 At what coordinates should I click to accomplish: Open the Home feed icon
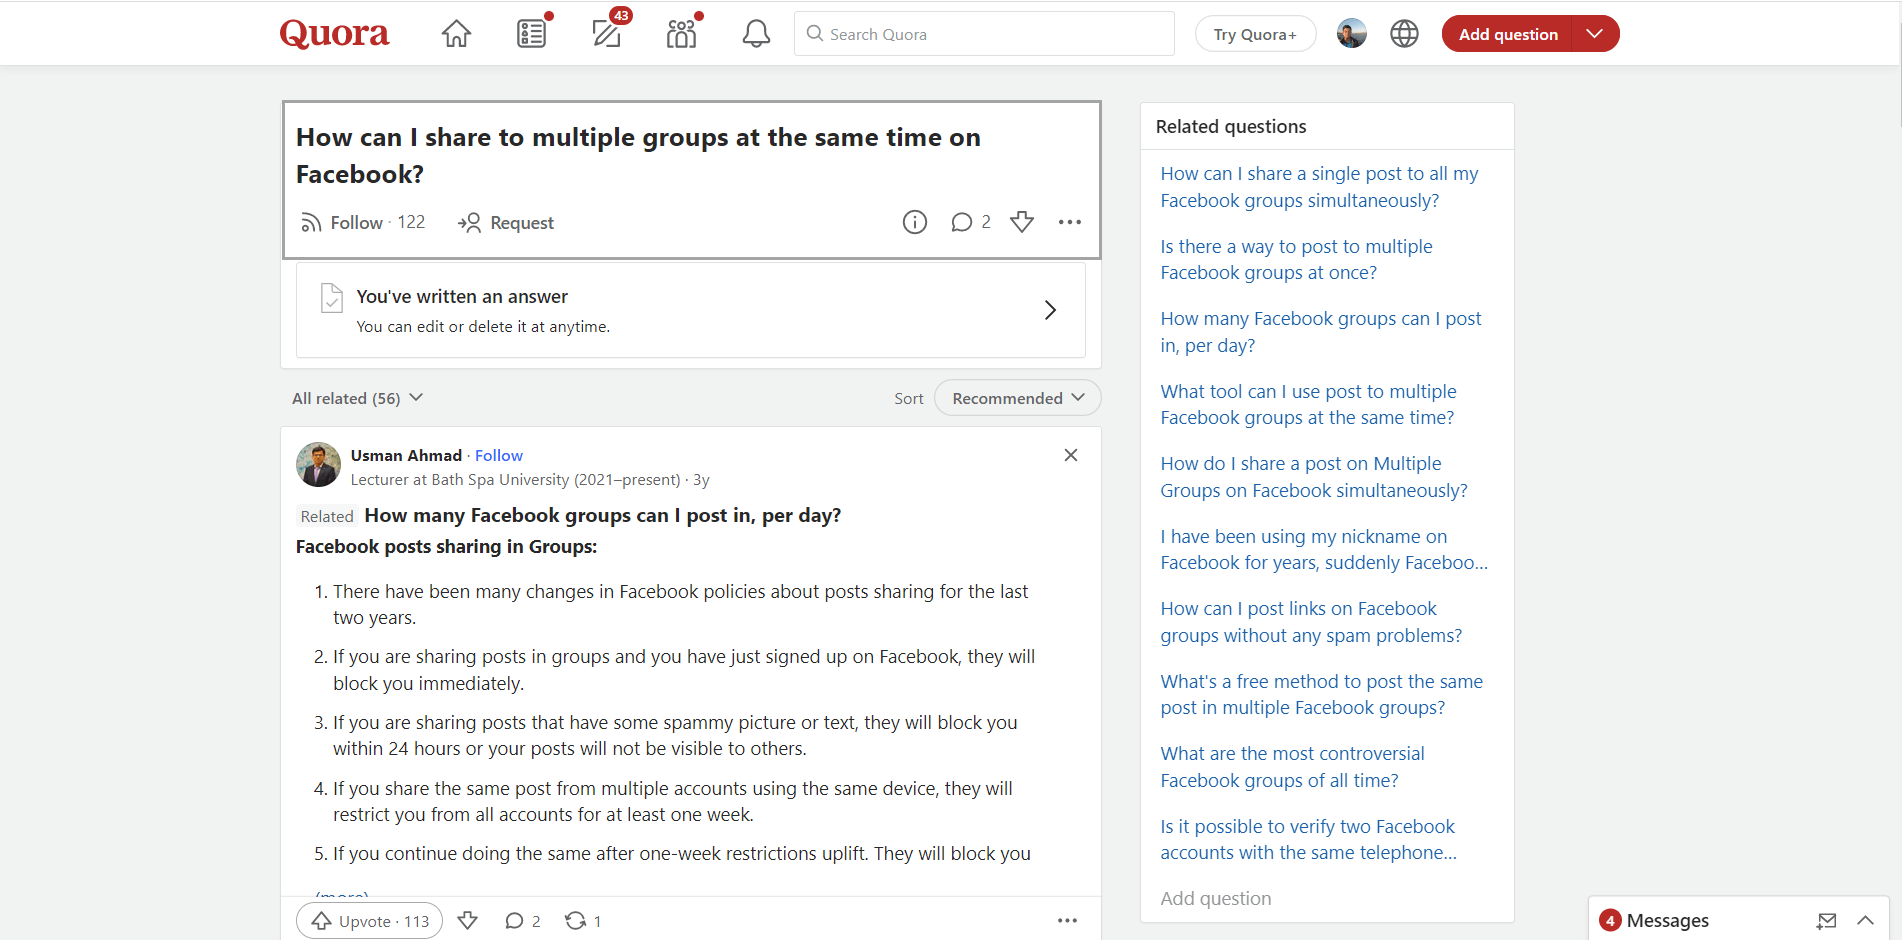(456, 33)
